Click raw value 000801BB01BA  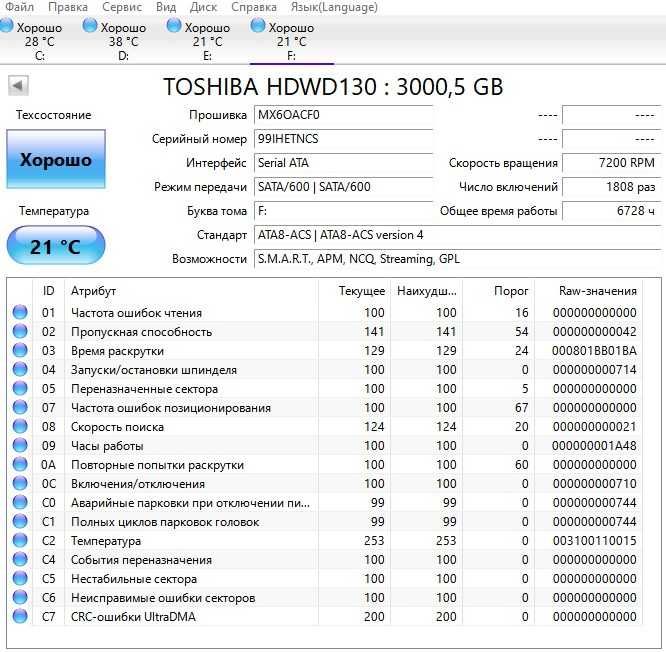pos(594,351)
